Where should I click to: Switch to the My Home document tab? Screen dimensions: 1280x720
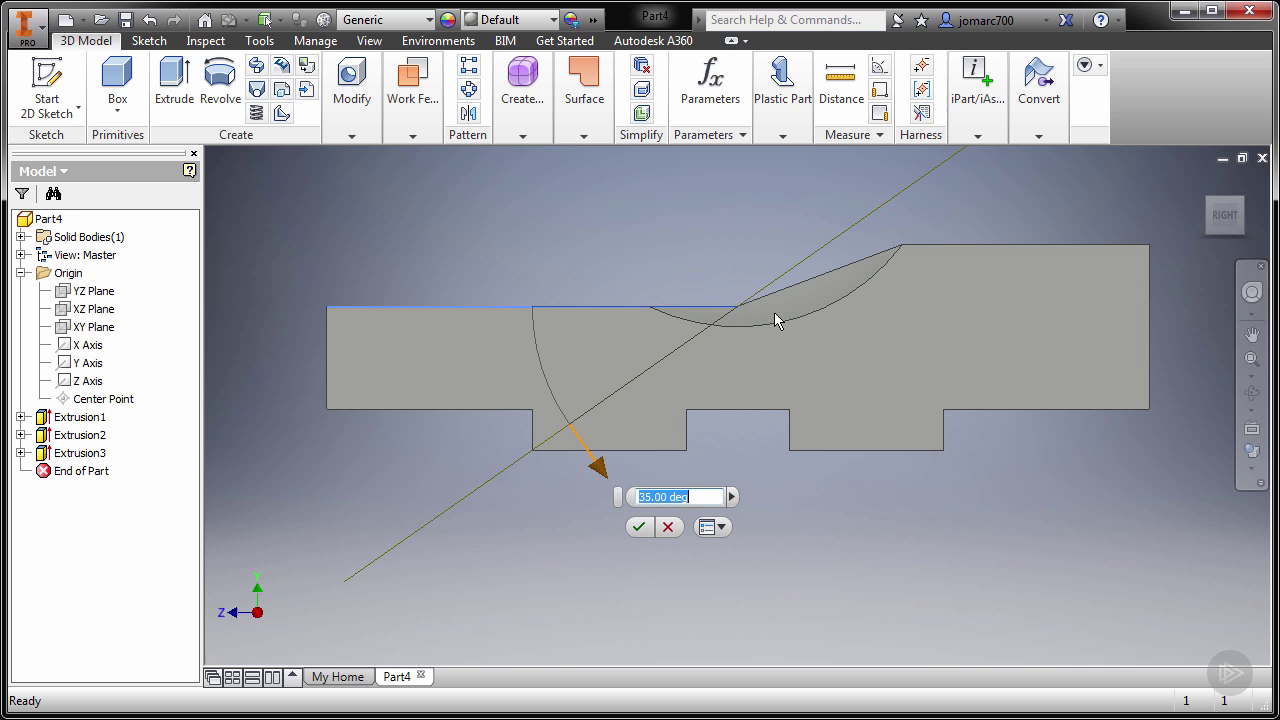[338, 677]
